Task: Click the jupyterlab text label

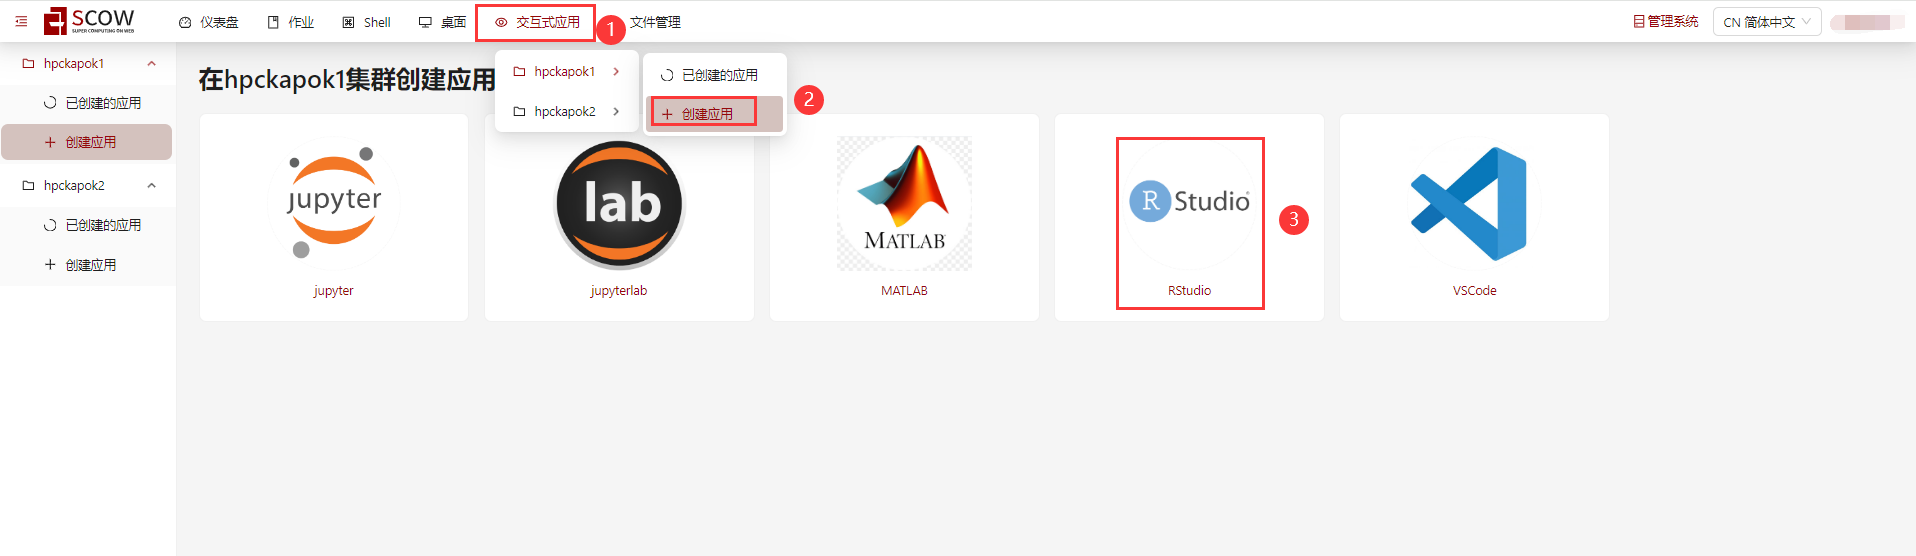Action: (x=619, y=291)
